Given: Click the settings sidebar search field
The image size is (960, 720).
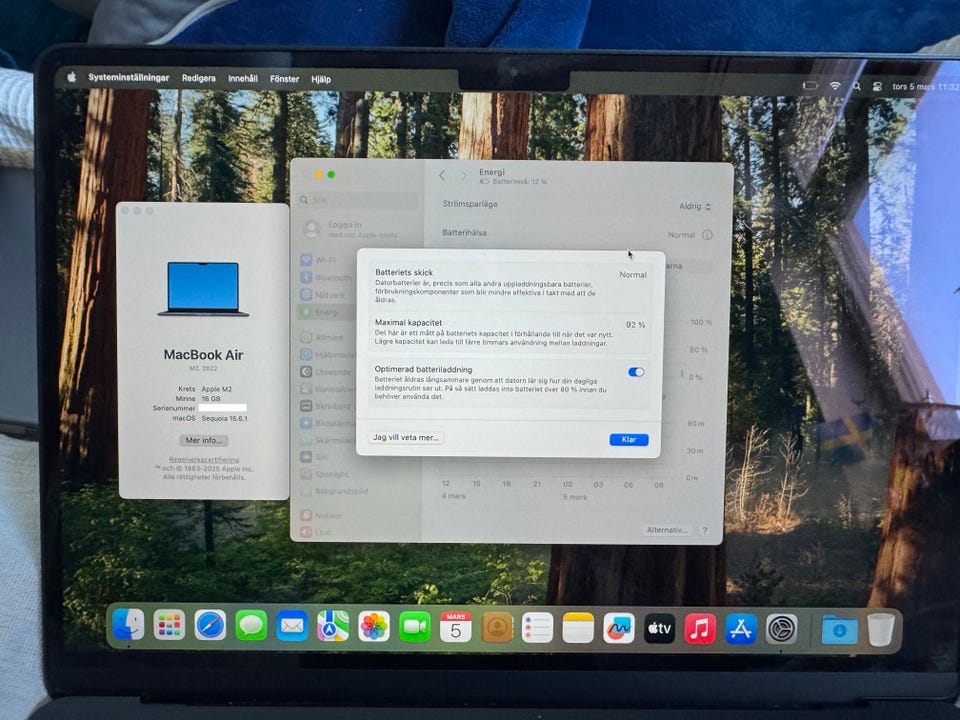Looking at the screenshot, I should (x=359, y=200).
